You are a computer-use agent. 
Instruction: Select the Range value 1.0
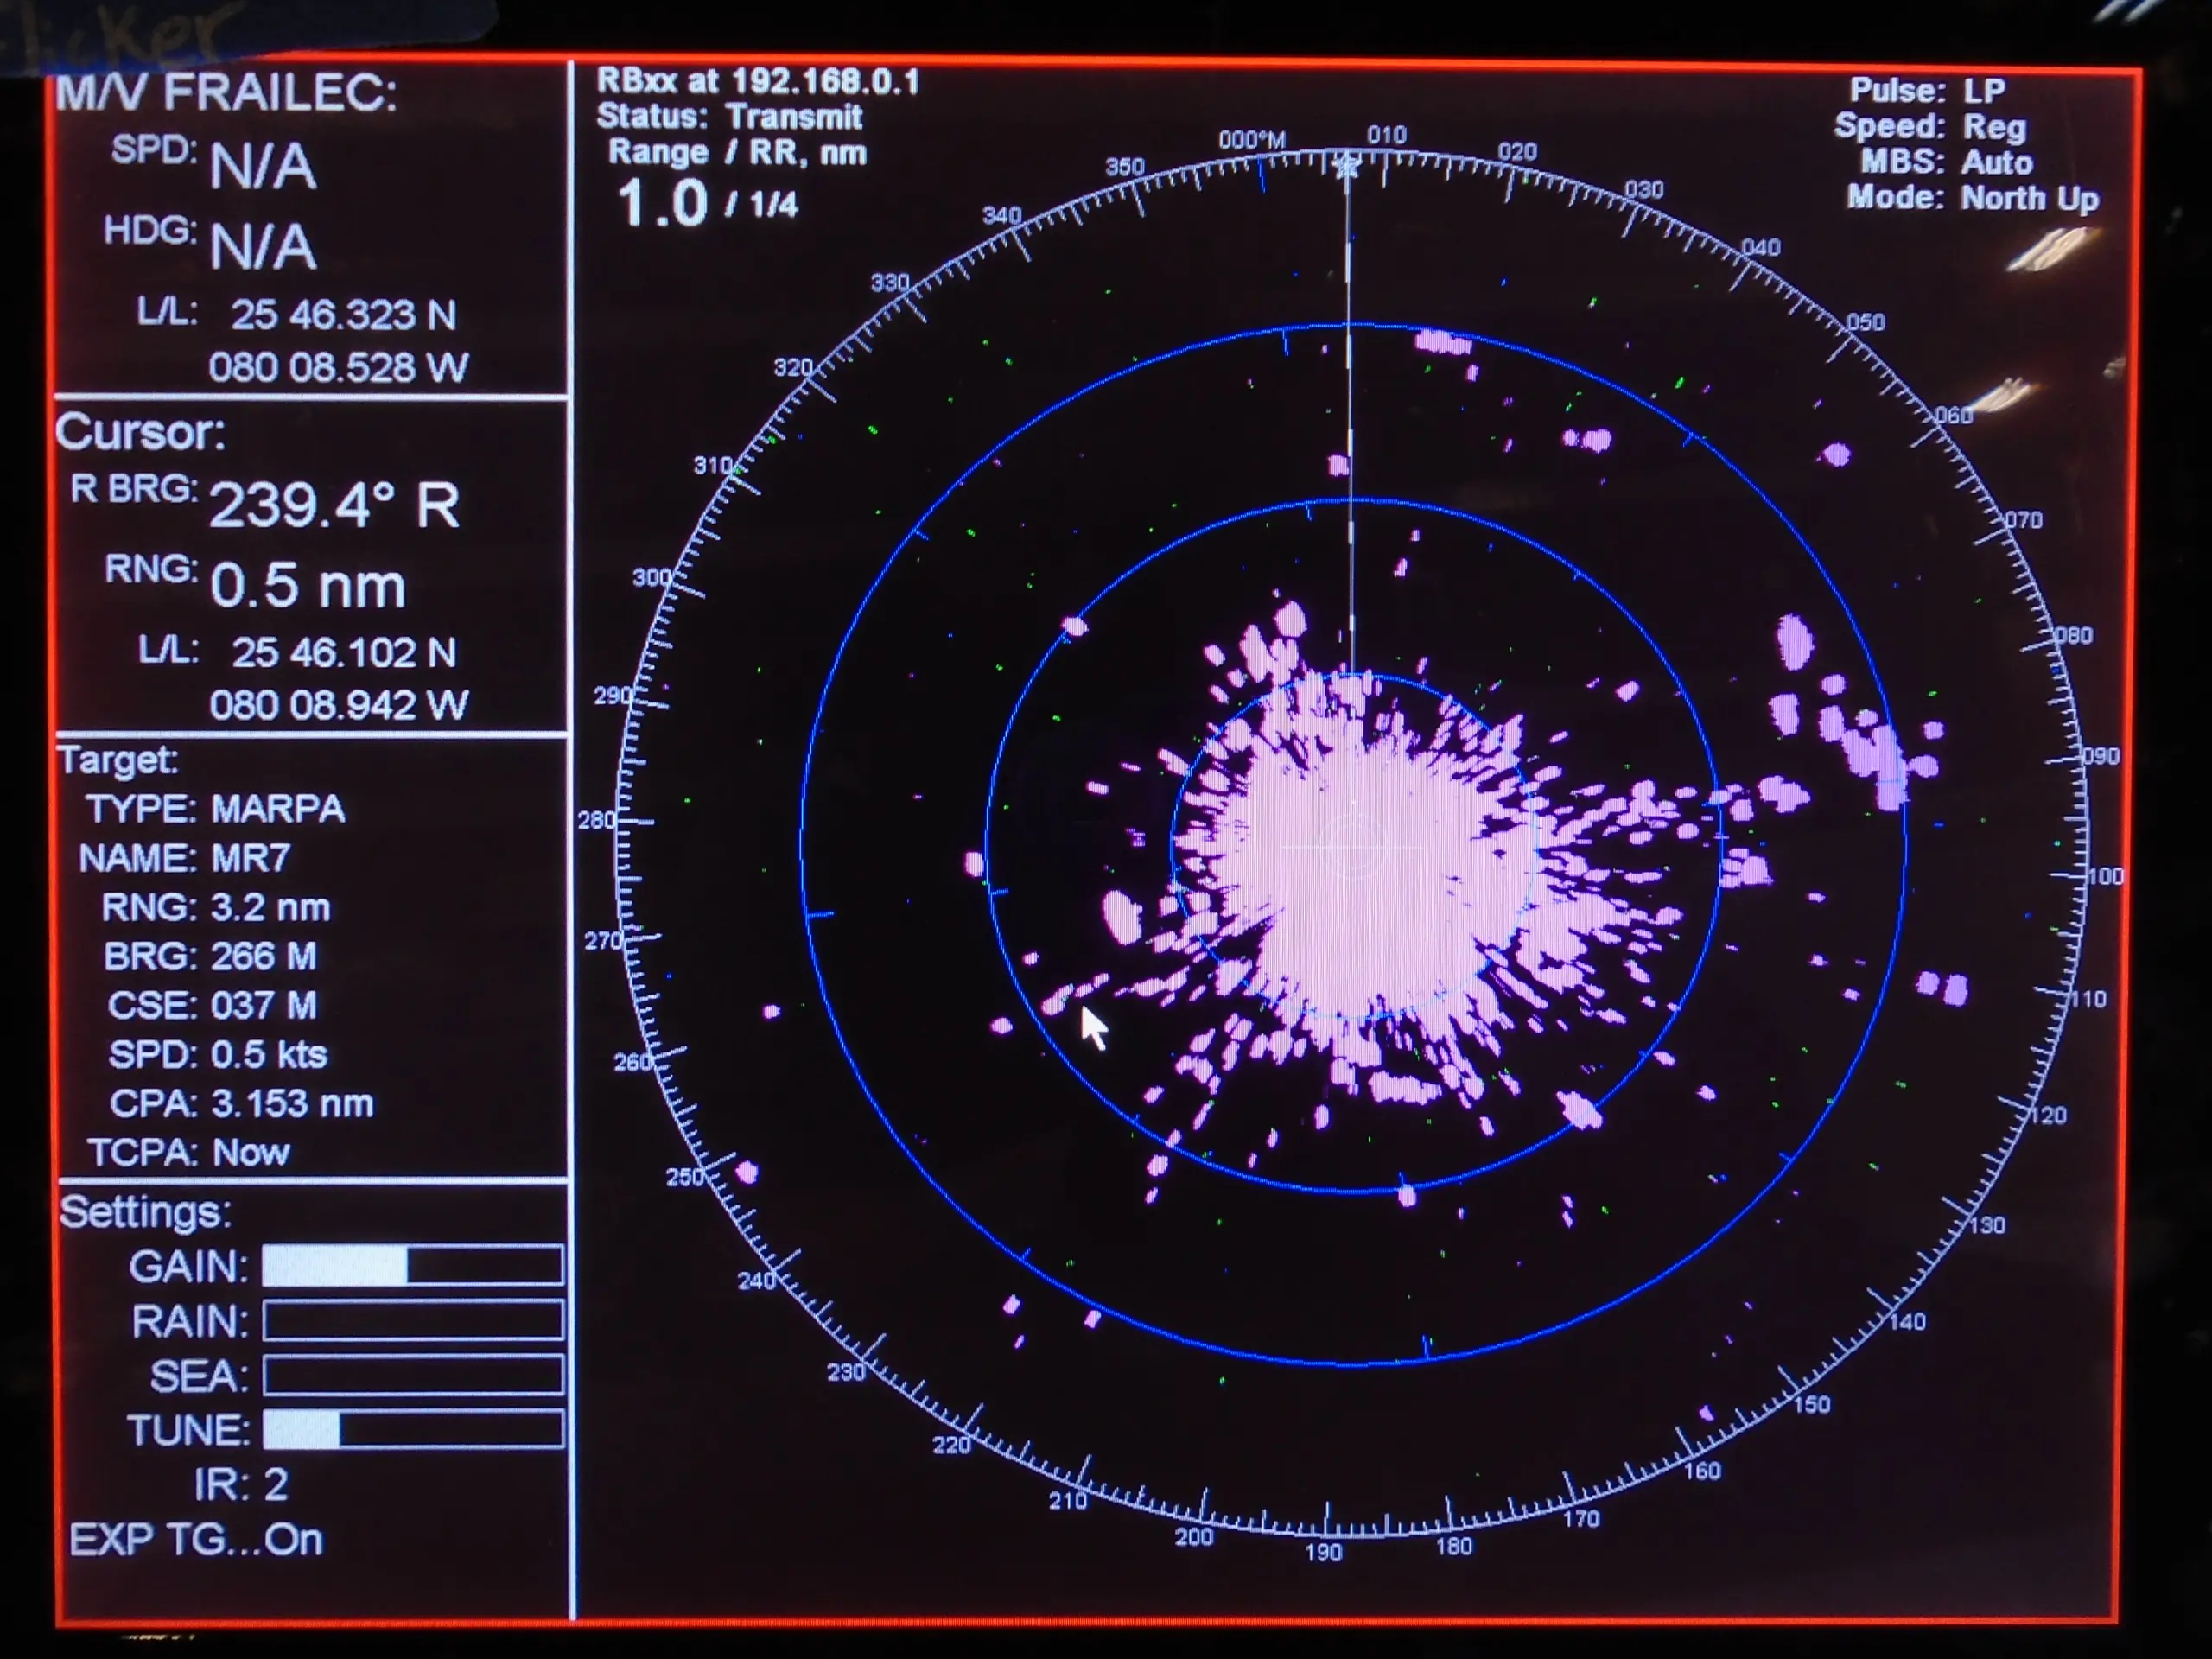(x=664, y=203)
